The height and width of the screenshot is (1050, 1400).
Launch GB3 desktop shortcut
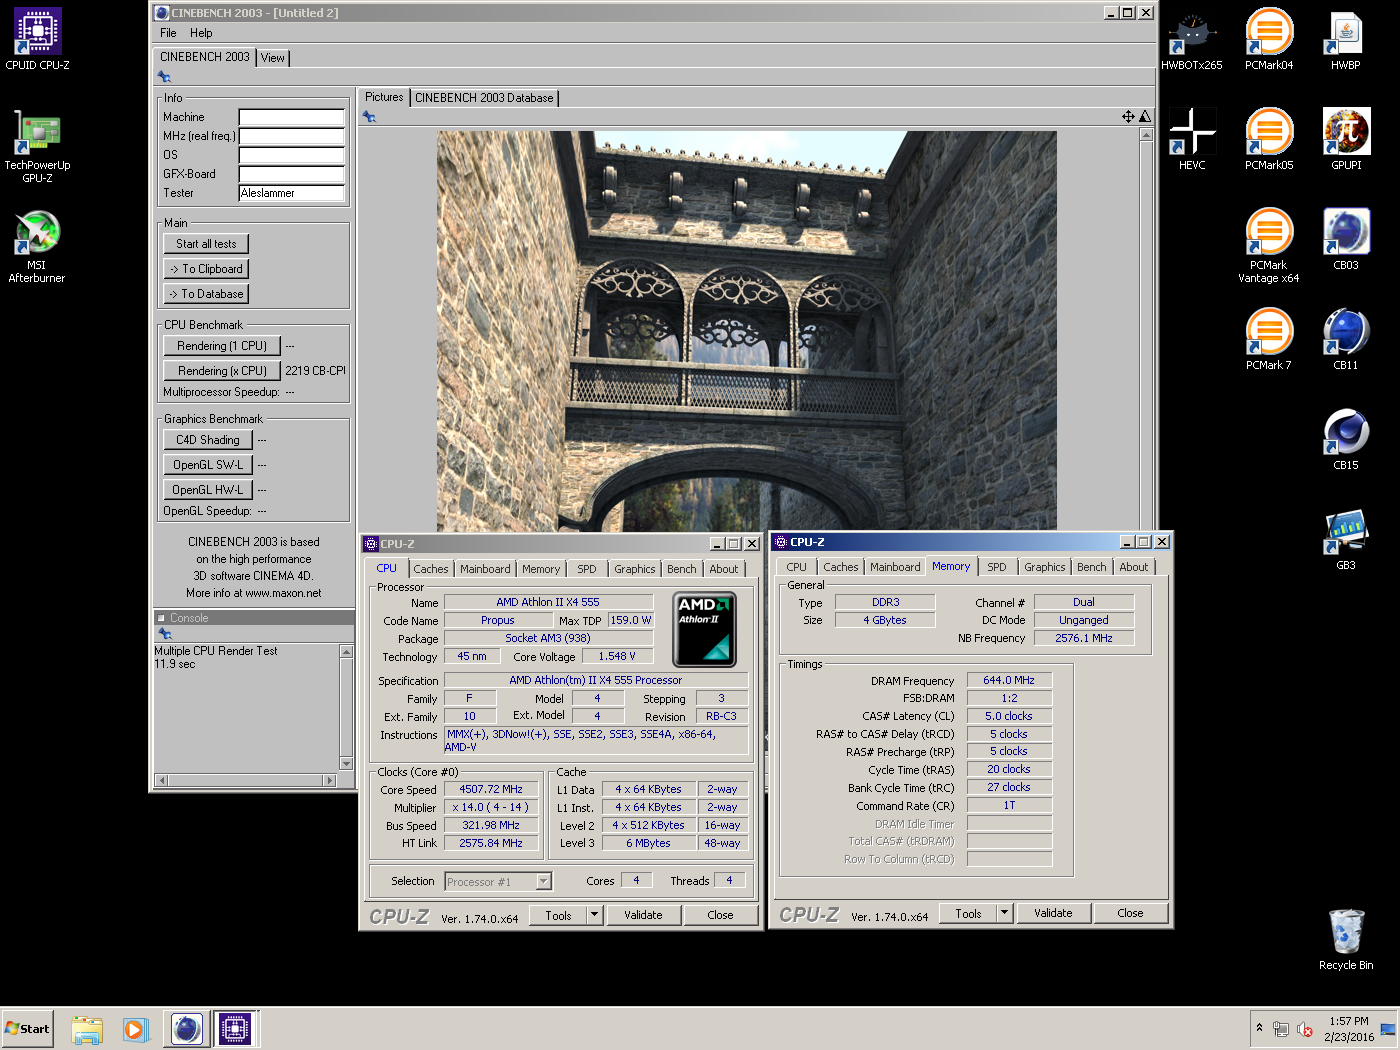click(x=1346, y=540)
